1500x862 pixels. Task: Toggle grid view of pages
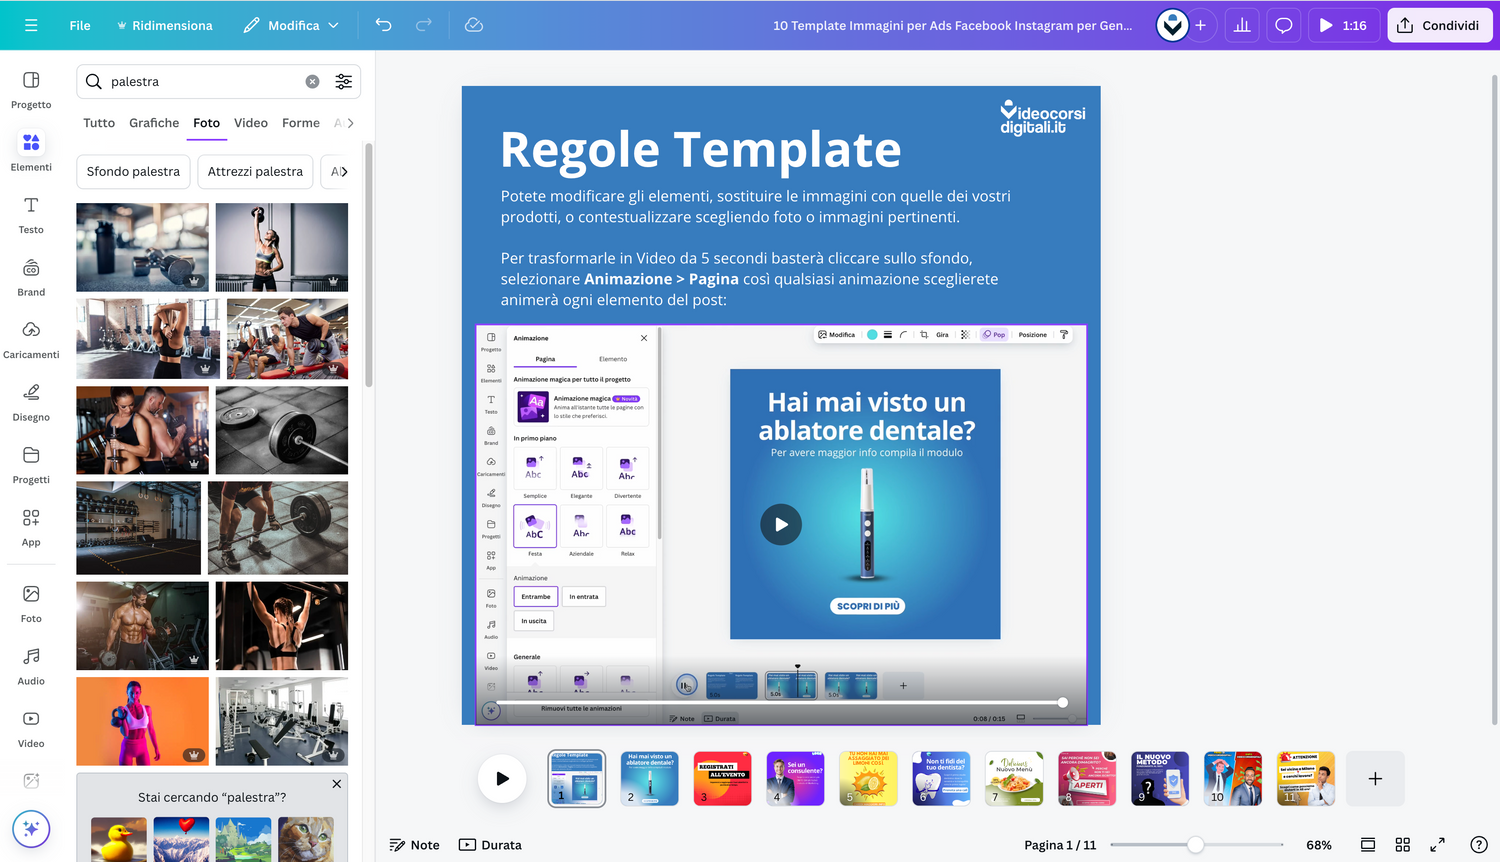(1403, 845)
